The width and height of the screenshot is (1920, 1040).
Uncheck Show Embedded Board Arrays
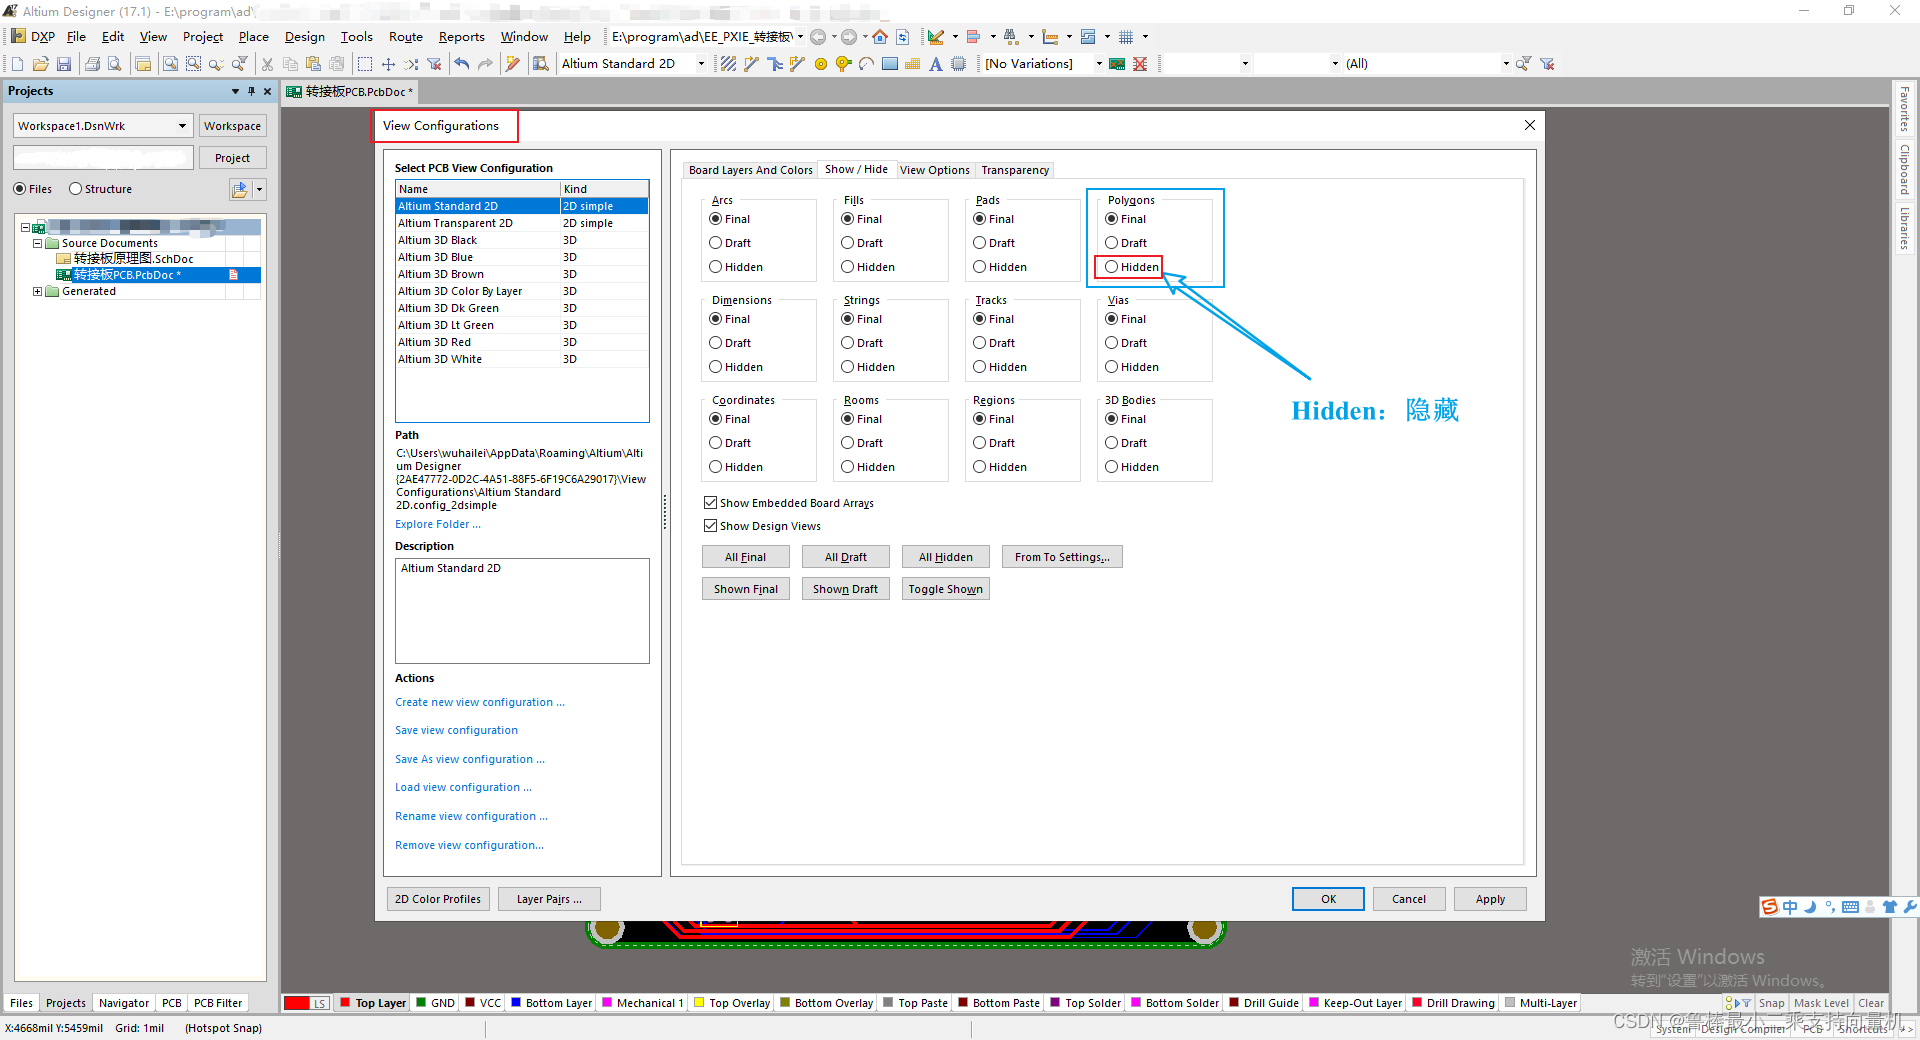[710, 503]
